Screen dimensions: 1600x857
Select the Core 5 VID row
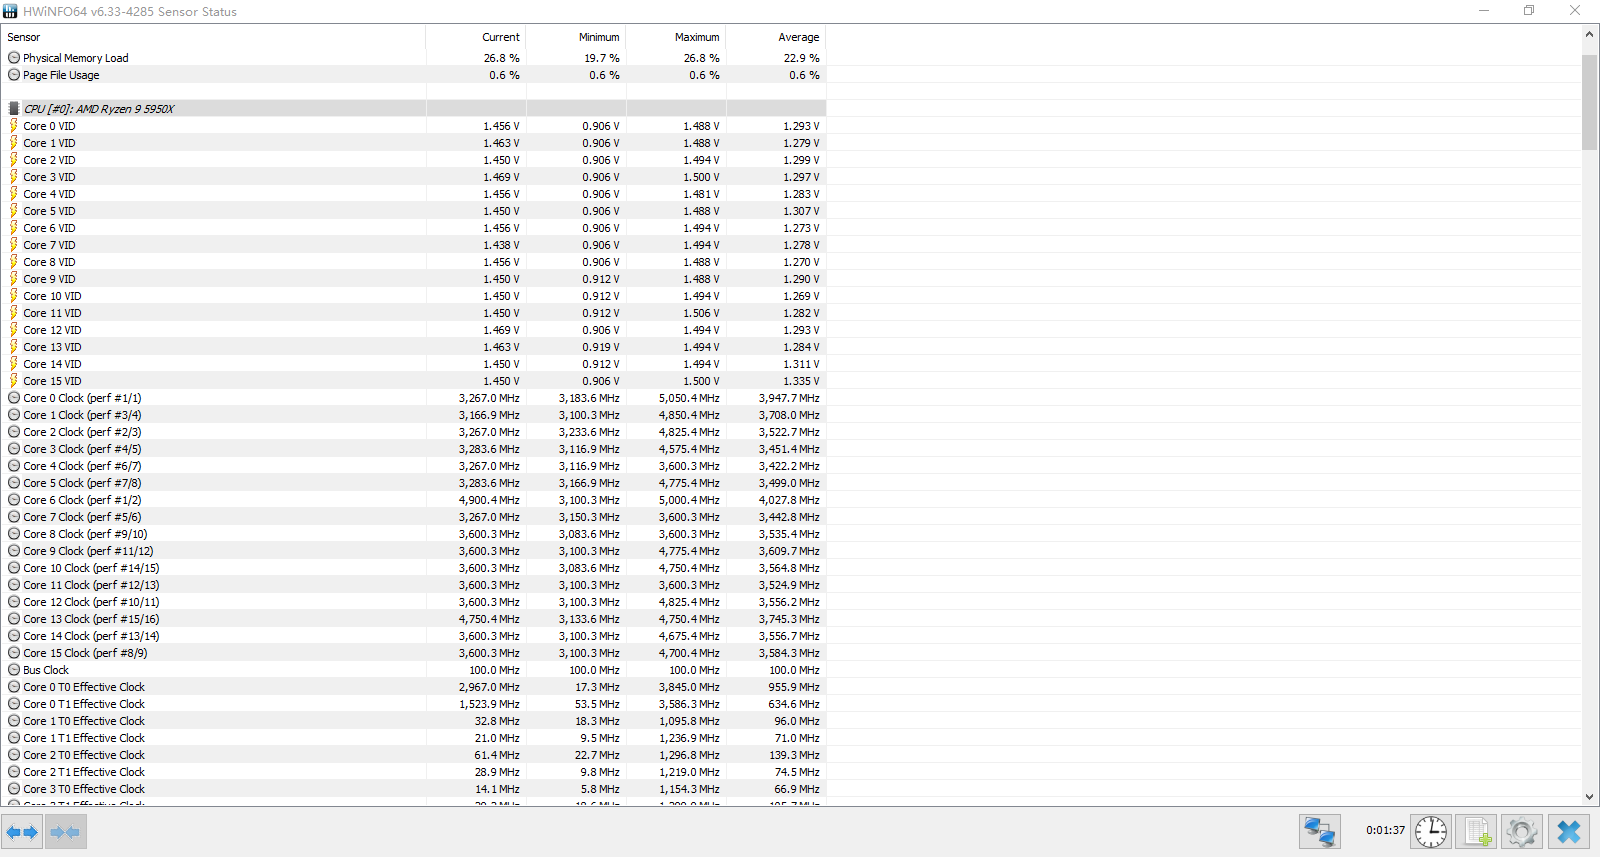(413, 210)
